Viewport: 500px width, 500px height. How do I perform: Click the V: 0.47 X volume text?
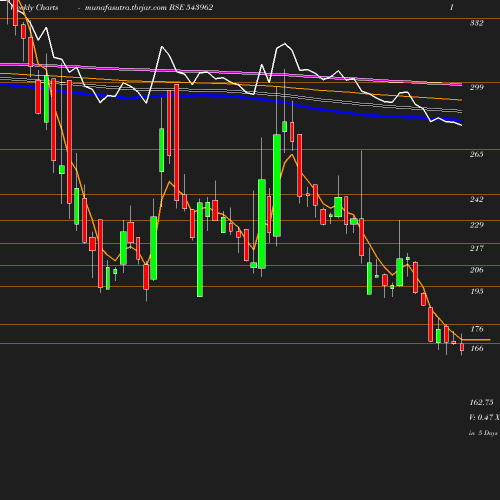pos(484,417)
